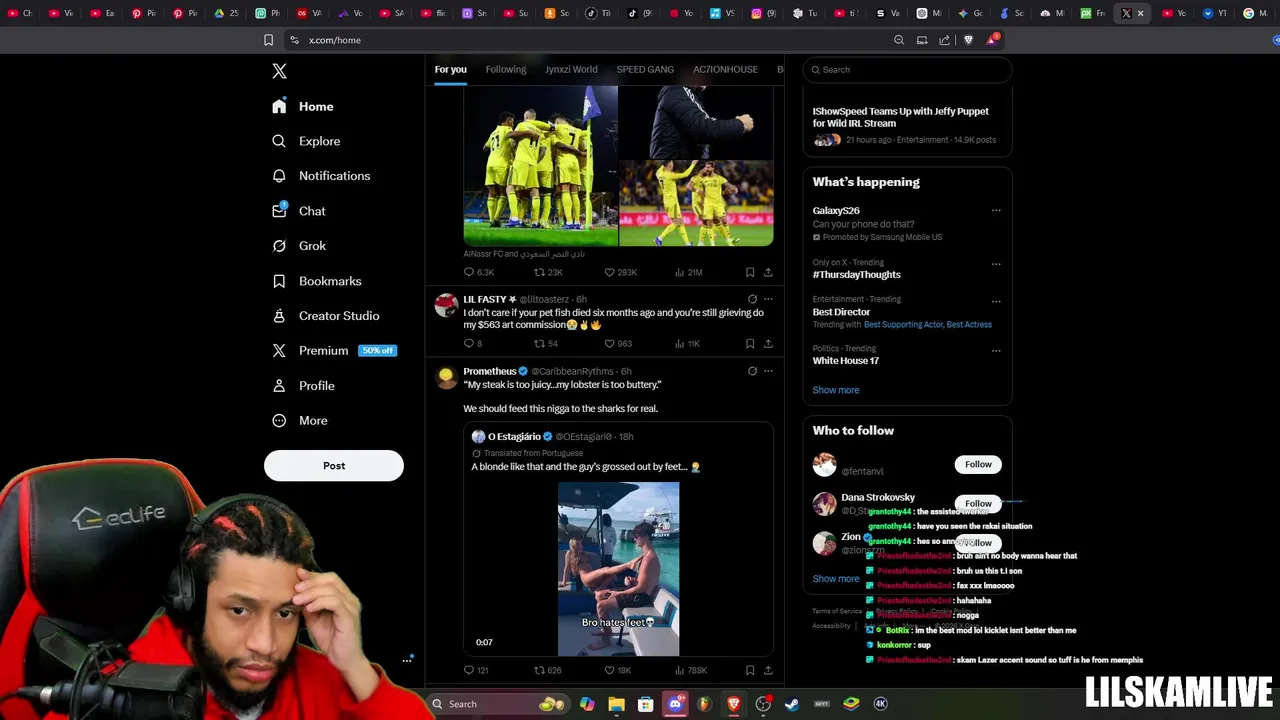The height and width of the screenshot is (720, 1280).
Task: Repost the Prometheus post
Action: (x=547, y=670)
